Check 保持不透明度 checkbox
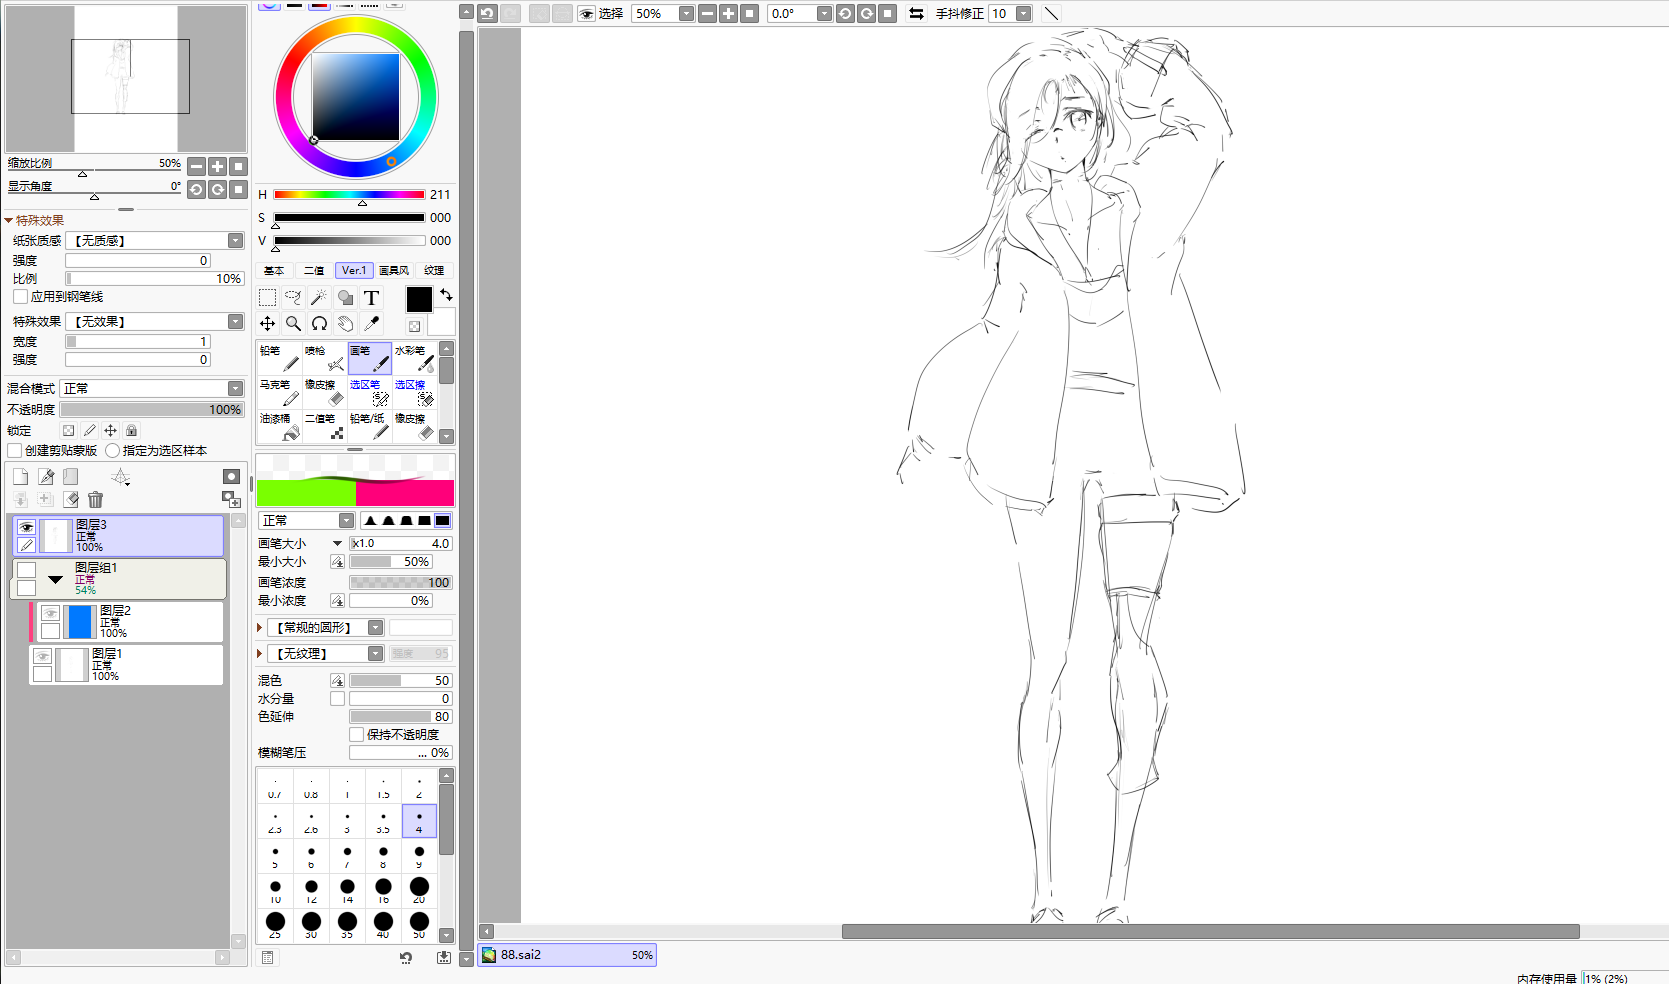The image size is (1669, 984). (356, 734)
